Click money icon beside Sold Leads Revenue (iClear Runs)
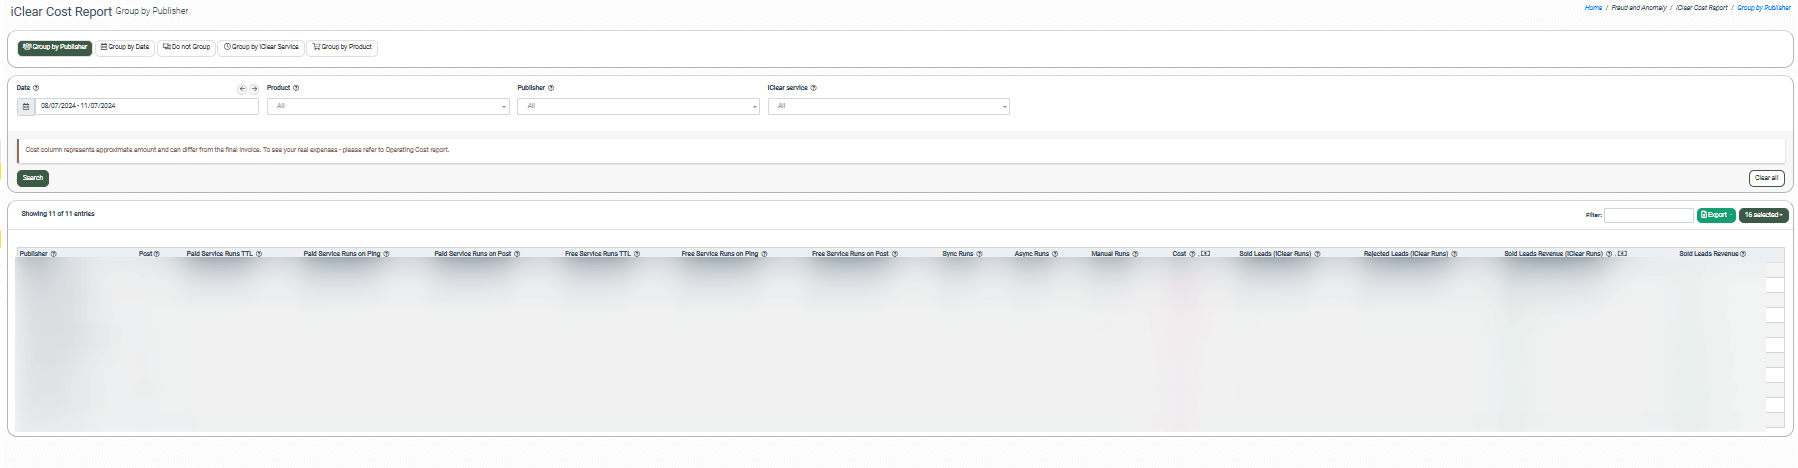The width and height of the screenshot is (1798, 468). [x=1622, y=254]
